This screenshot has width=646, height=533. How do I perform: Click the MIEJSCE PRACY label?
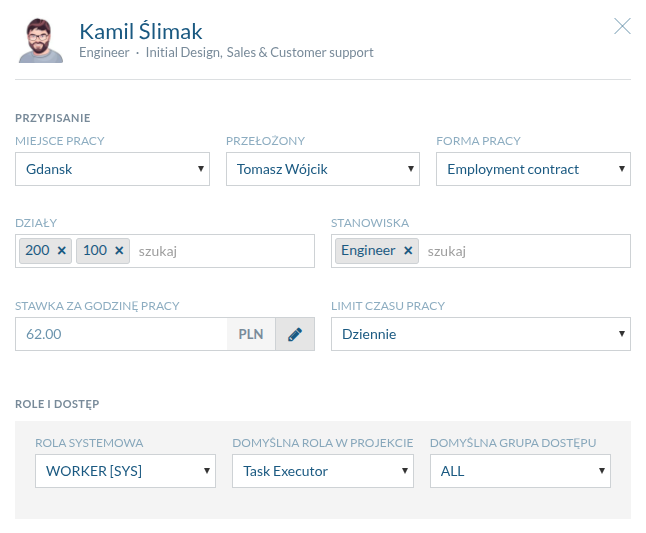[60, 141]
